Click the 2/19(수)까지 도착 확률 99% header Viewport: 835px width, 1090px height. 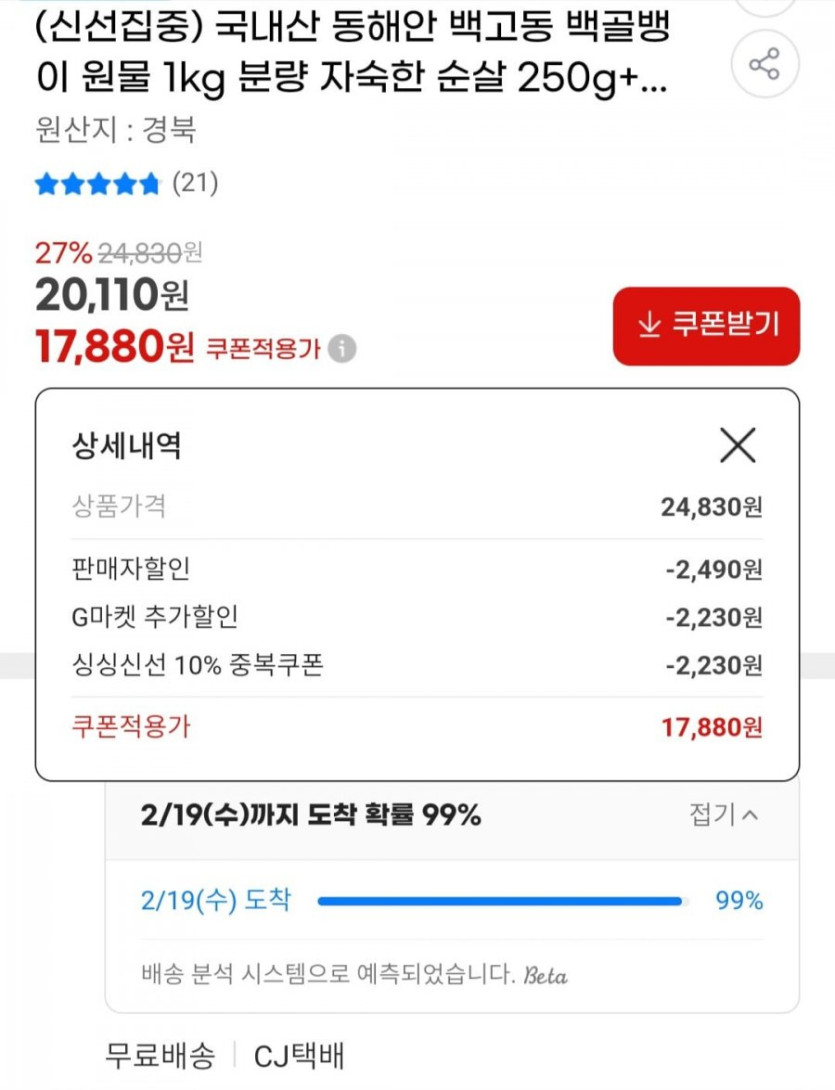tap(311, 815)
